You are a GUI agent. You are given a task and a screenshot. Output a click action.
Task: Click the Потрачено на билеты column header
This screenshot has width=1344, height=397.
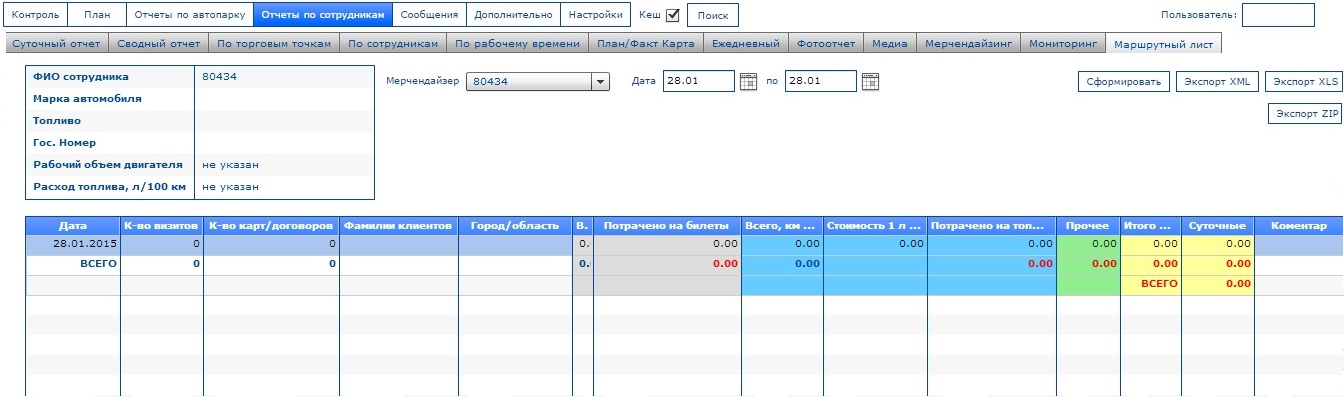tap(667, 226)
